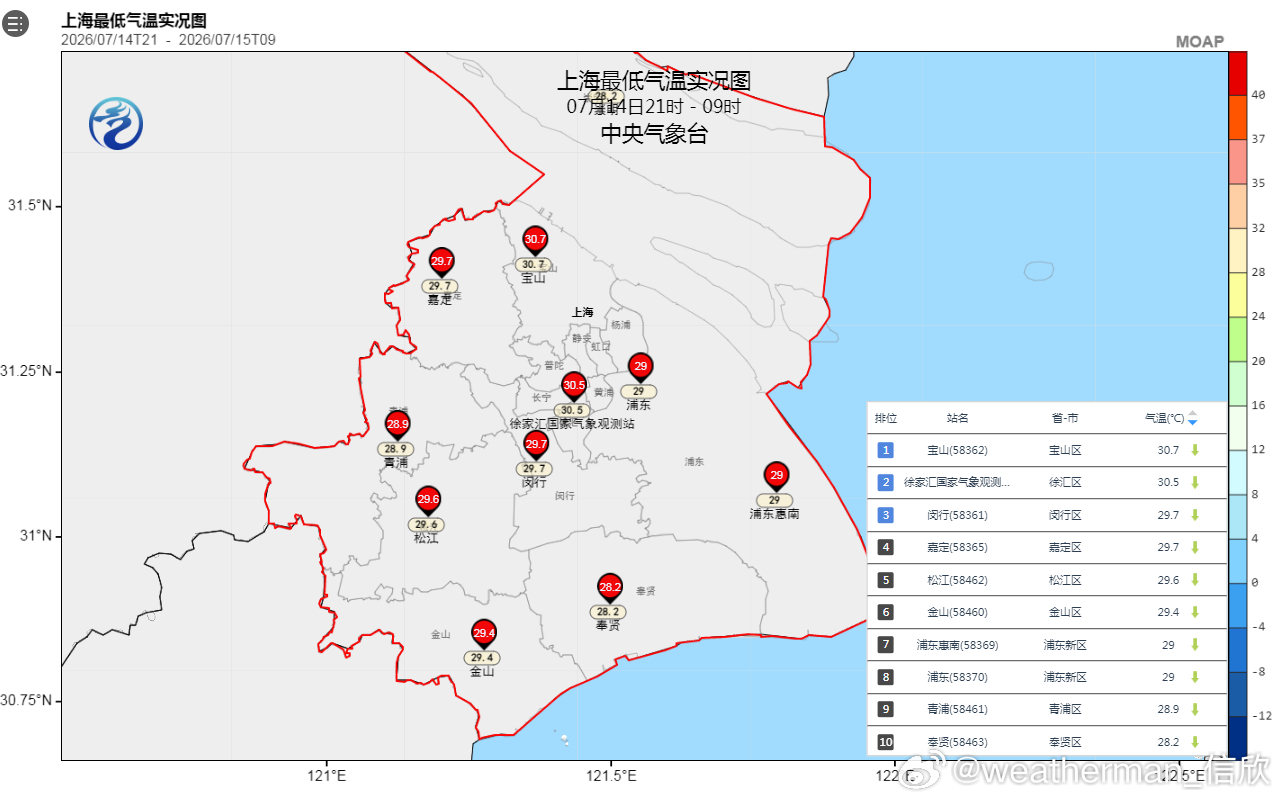
Task: Click the date range 2026/07/14T21 - 2026/07/15T09
Action: tap(168, 40)
